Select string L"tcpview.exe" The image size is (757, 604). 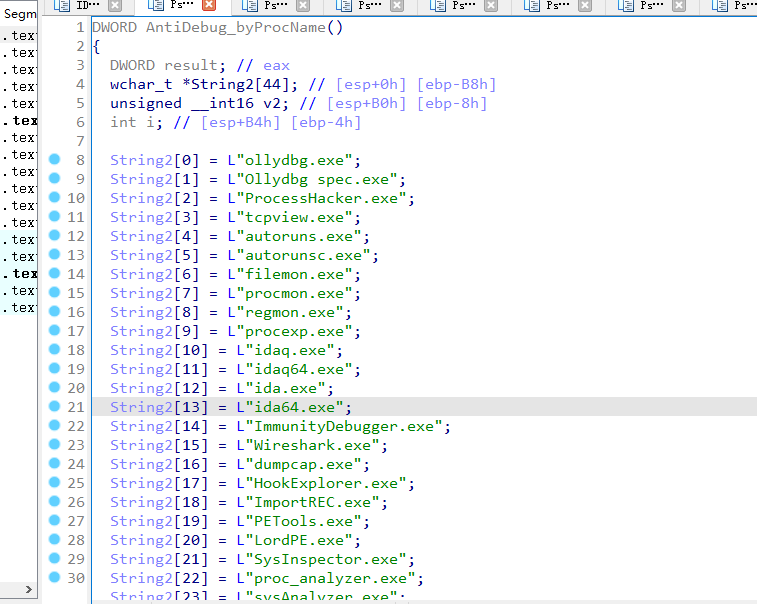pos(289,217)
